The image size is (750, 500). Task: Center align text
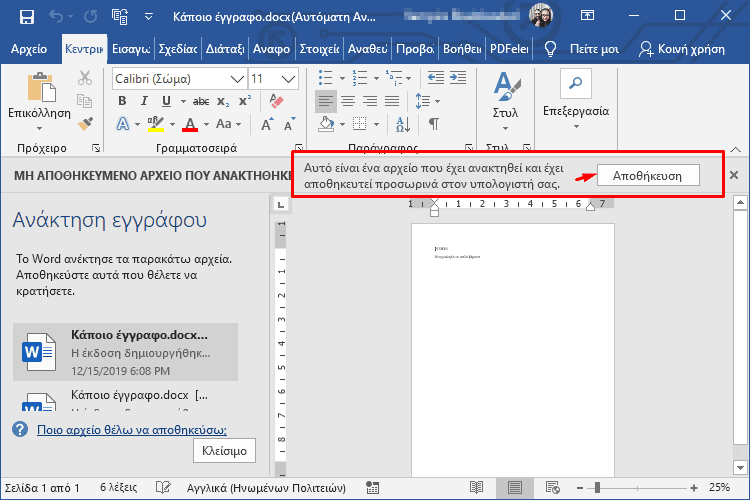tap(348, 101)
